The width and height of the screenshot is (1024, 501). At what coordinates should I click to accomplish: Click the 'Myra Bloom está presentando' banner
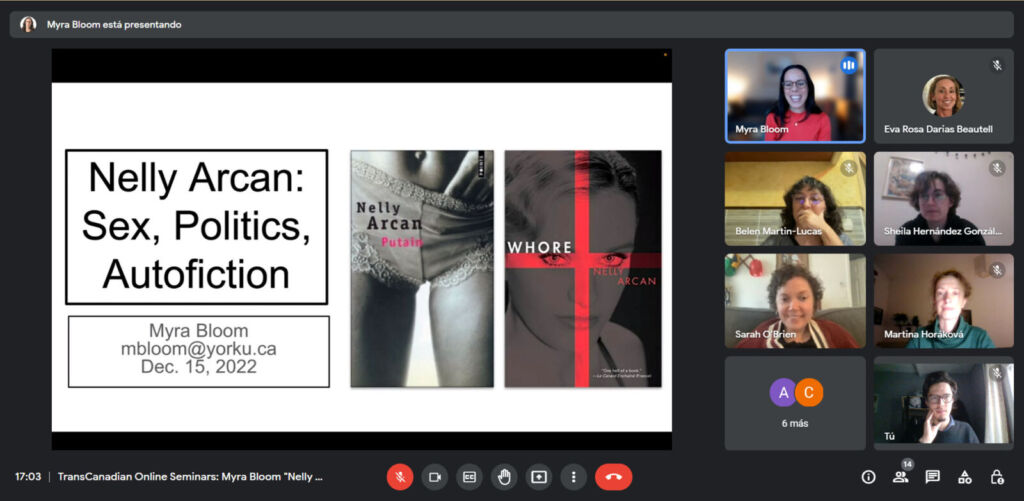(114, 24)
